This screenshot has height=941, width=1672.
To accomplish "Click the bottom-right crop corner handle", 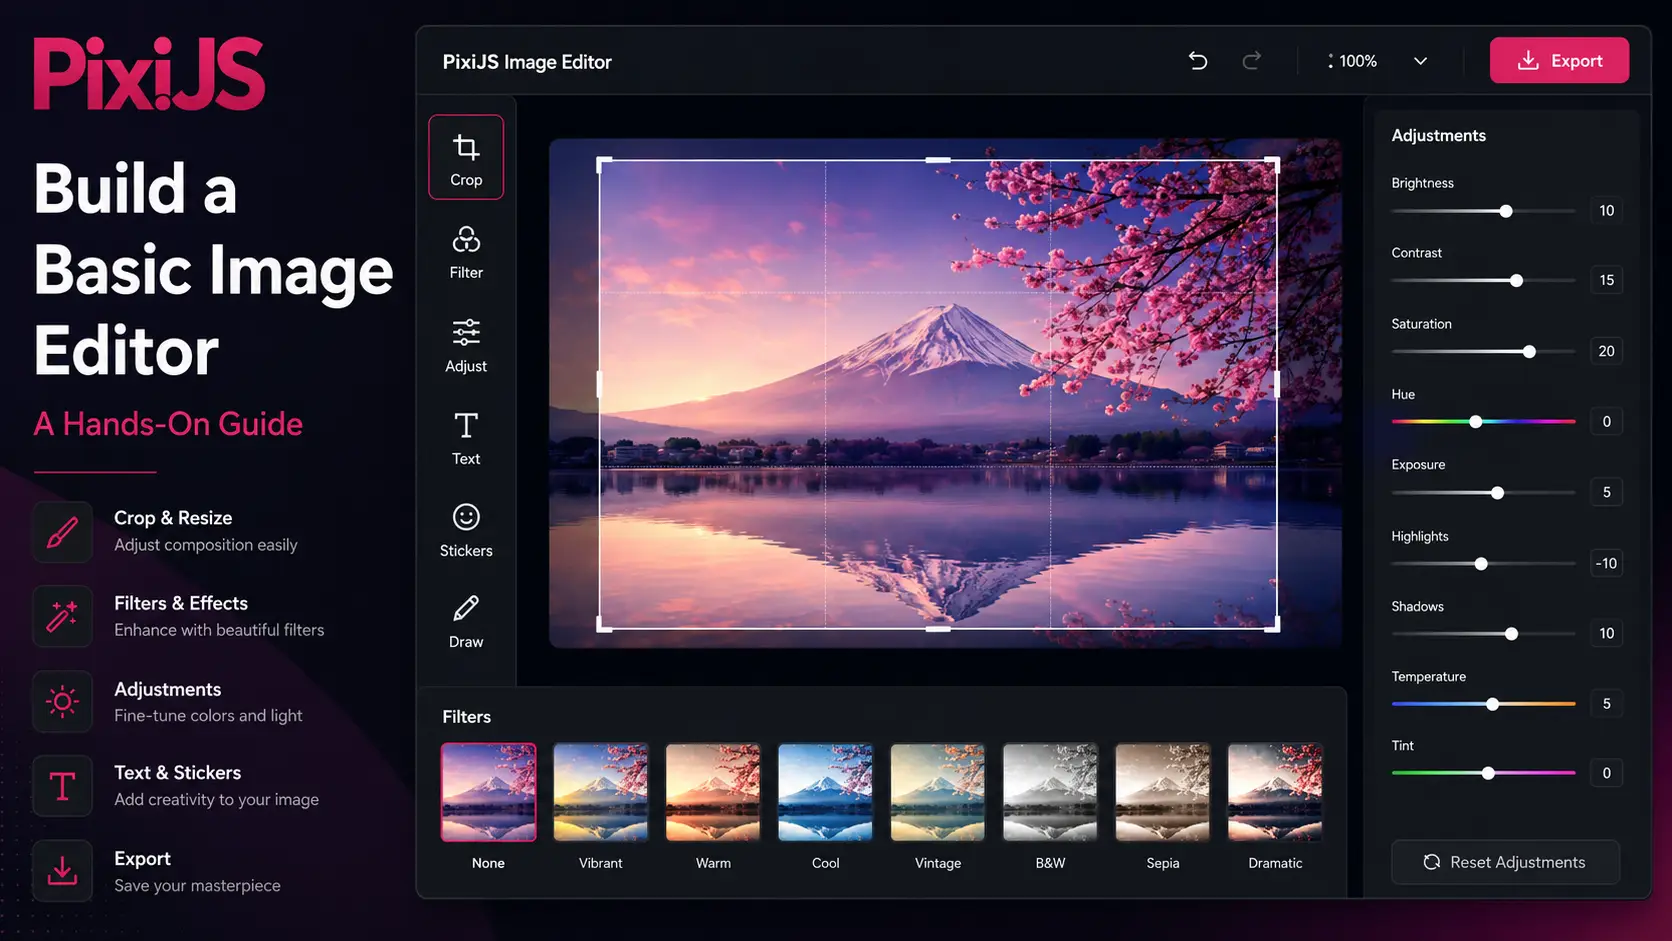I will (x=1273, y=625).
